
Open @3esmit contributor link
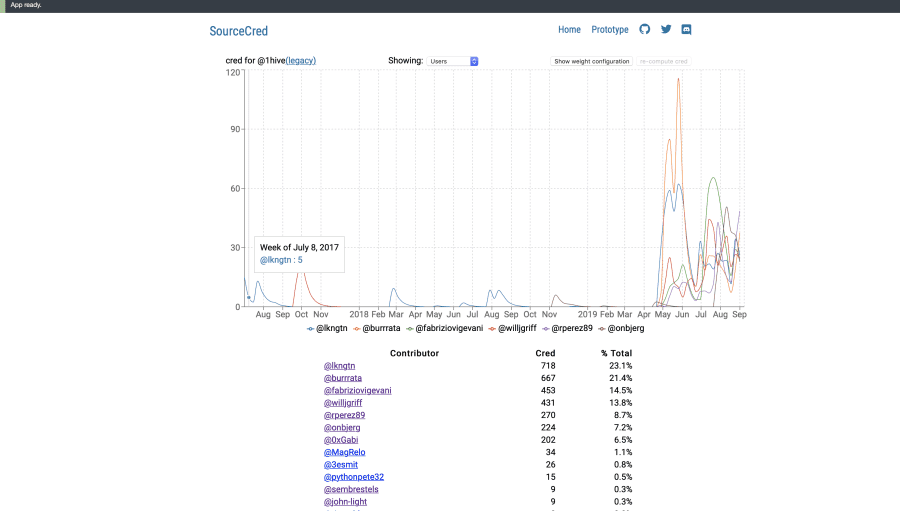pyautogui.click(x=341, y=464)
